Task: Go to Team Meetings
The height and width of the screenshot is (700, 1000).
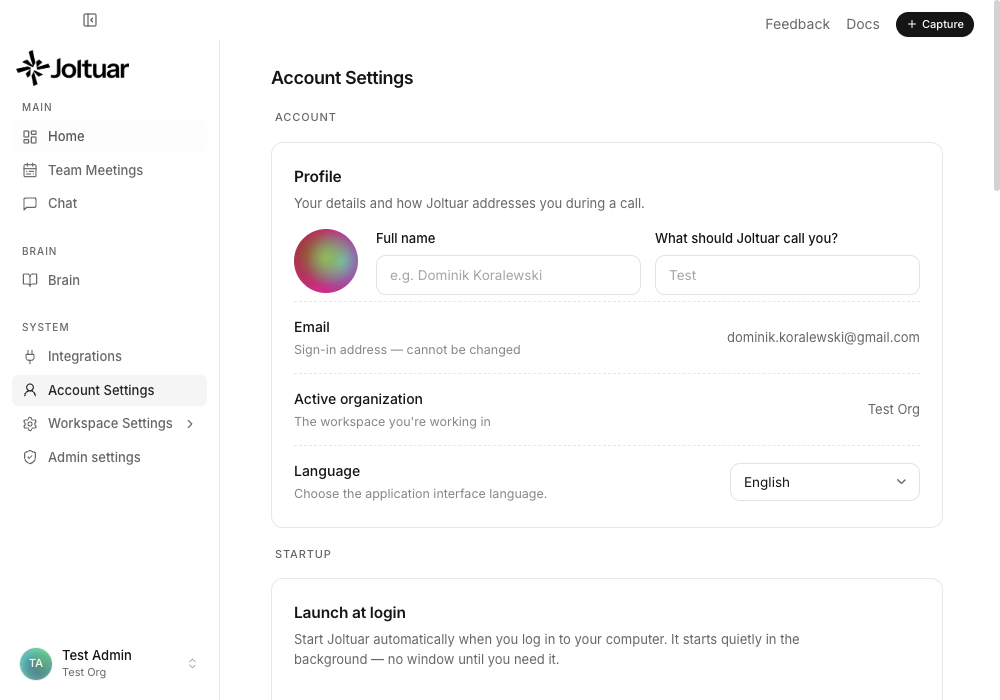Action: (110, 170)
